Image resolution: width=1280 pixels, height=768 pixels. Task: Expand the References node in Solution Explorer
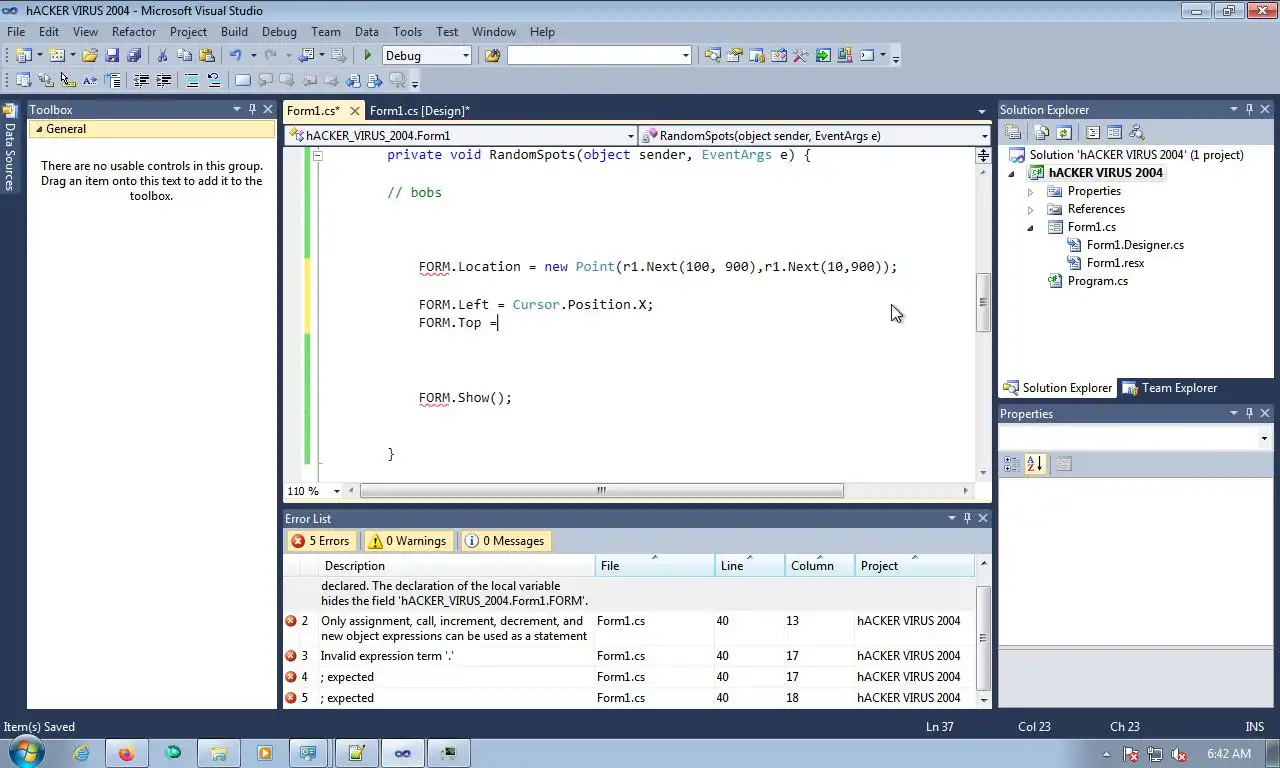(1031, 209)
